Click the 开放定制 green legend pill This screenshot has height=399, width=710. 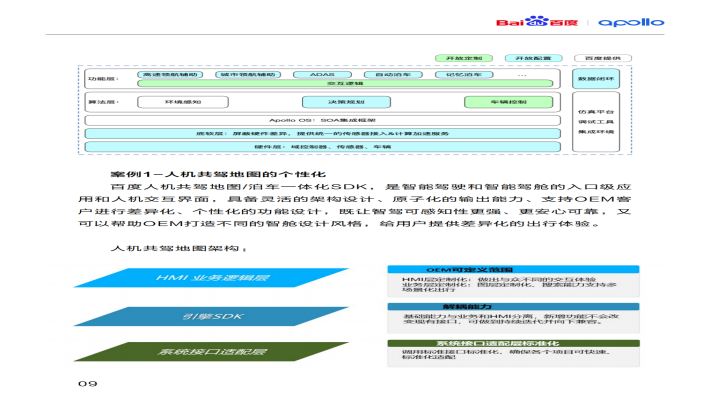(x=464, y=58)
